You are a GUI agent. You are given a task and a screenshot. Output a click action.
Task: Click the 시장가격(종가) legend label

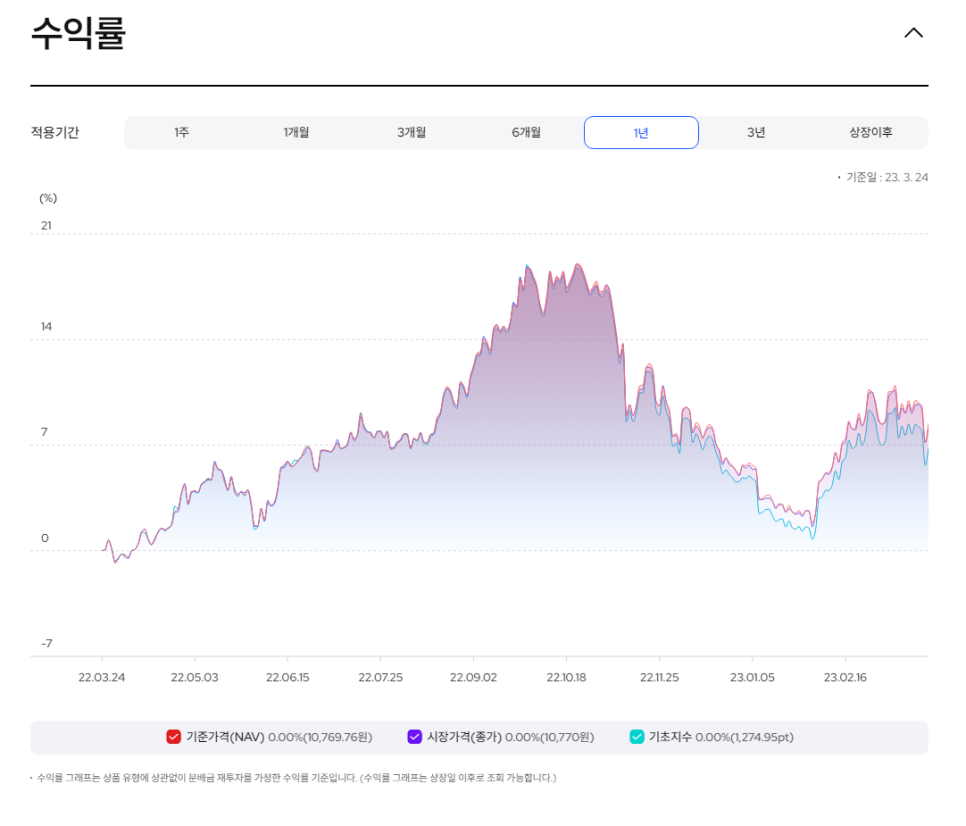pos(465,737)
